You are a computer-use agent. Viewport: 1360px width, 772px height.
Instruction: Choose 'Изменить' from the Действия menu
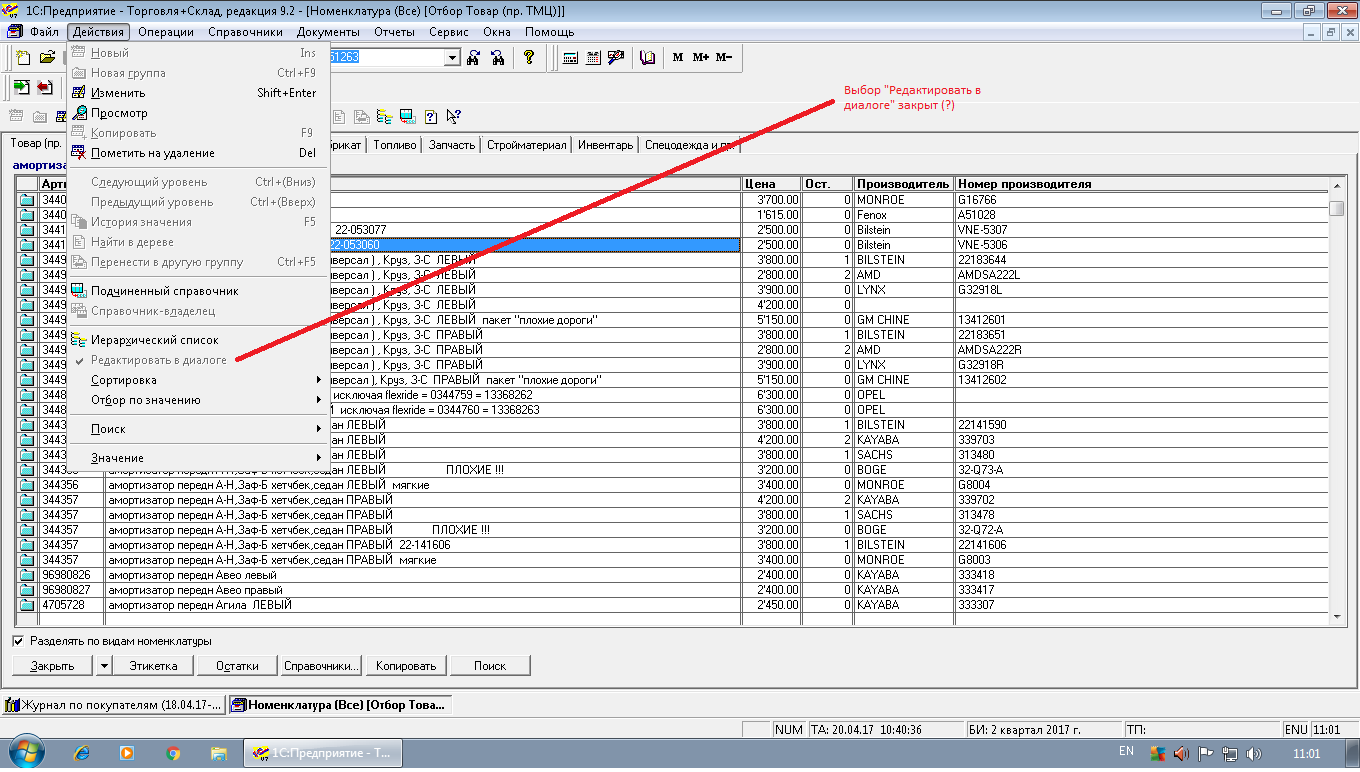pos(118,93)
